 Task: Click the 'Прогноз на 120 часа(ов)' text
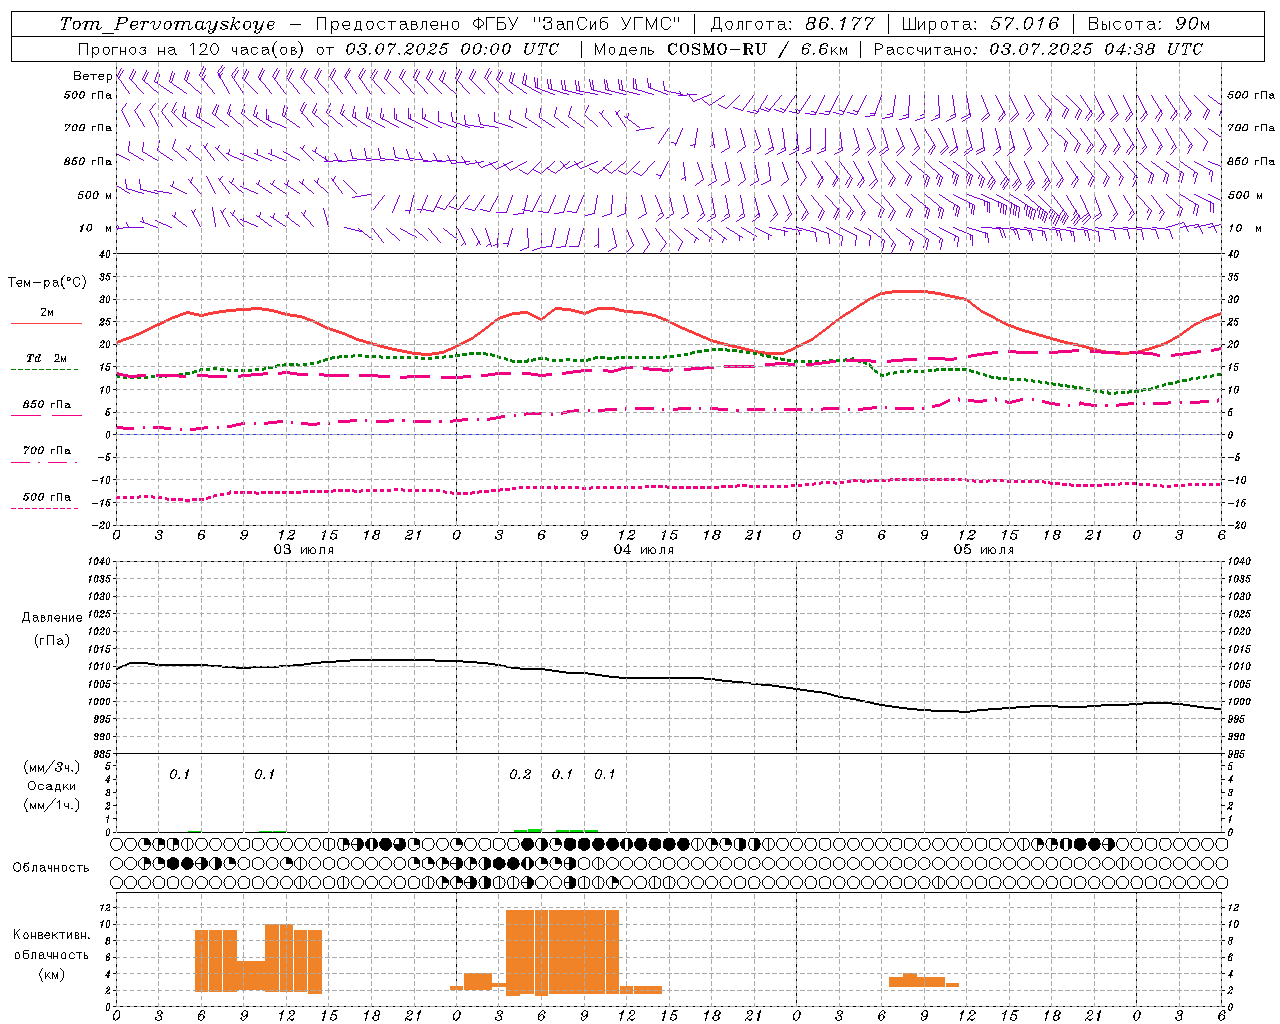pos(193,49)
